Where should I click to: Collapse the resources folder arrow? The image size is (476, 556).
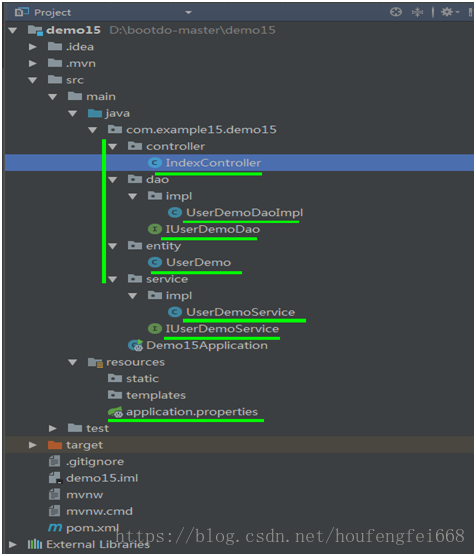pos(73,362)
